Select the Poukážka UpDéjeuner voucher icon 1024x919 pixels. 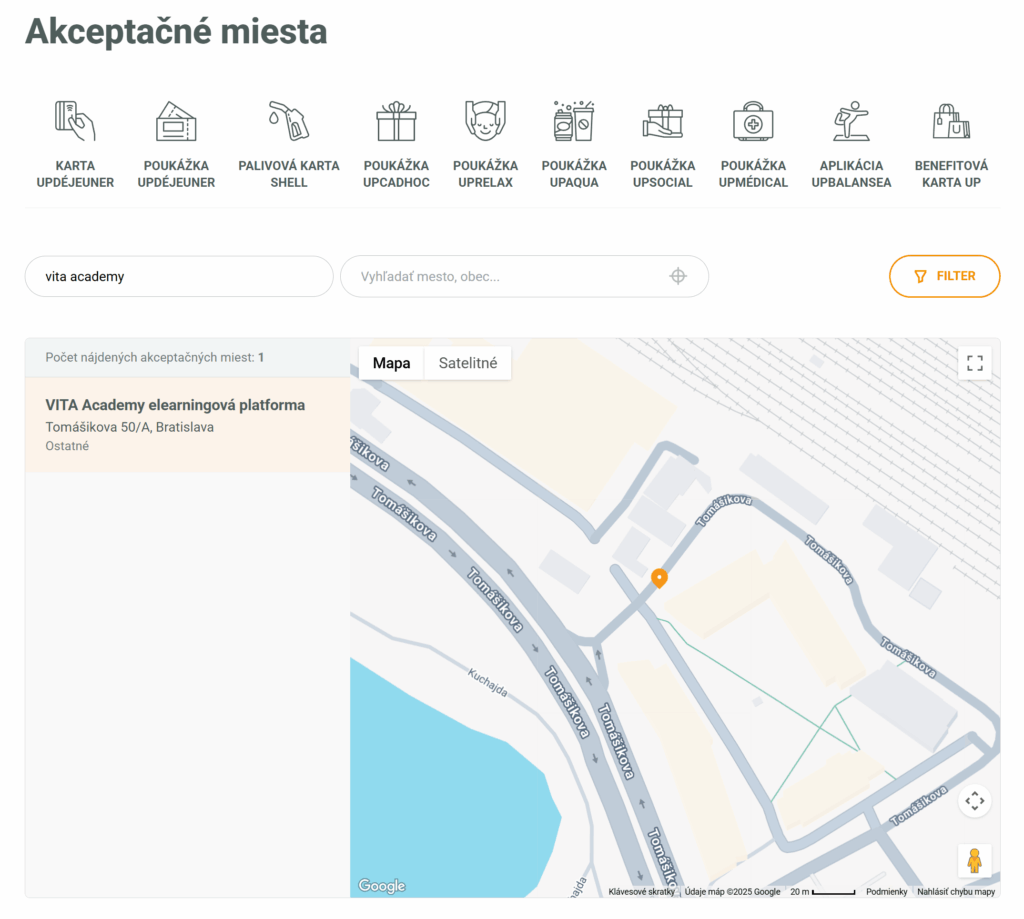(176, 121)
